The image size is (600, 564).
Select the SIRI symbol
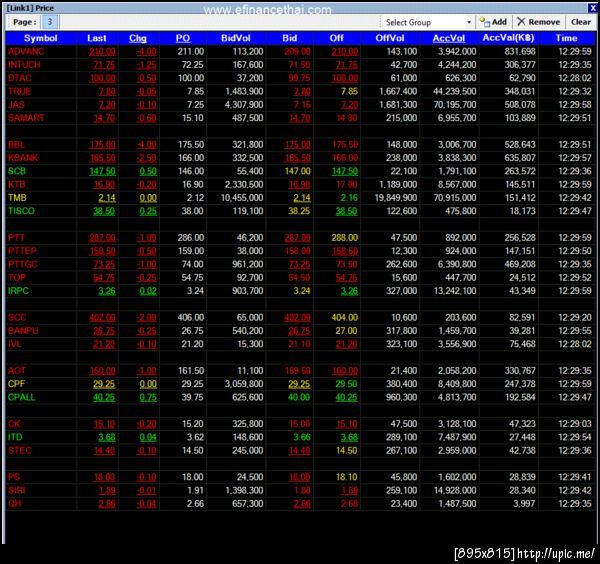[16, 490]
